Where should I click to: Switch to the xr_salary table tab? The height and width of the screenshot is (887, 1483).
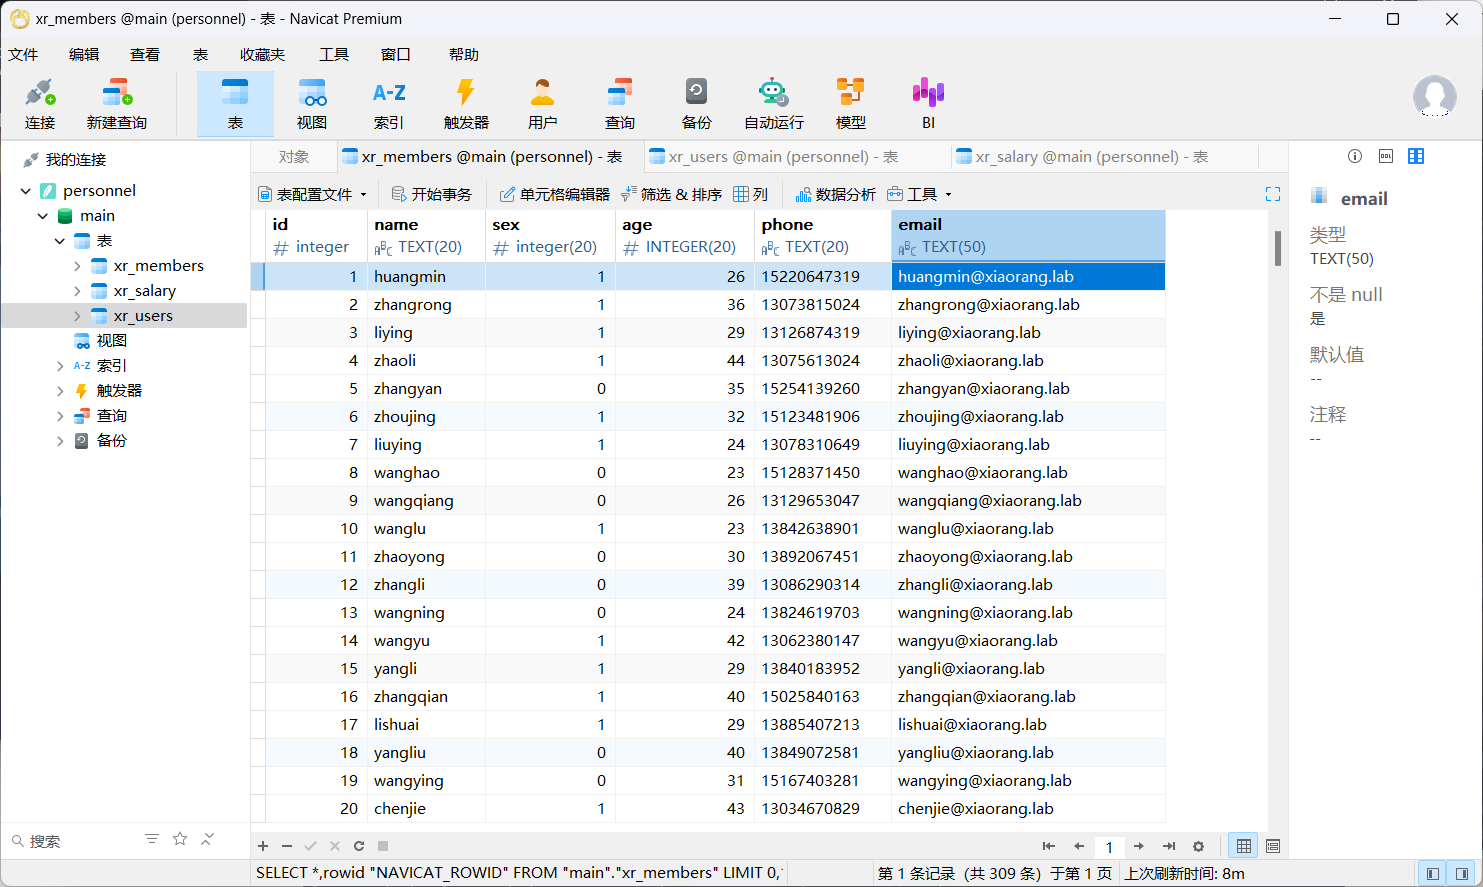click(x=1093, y=157)
